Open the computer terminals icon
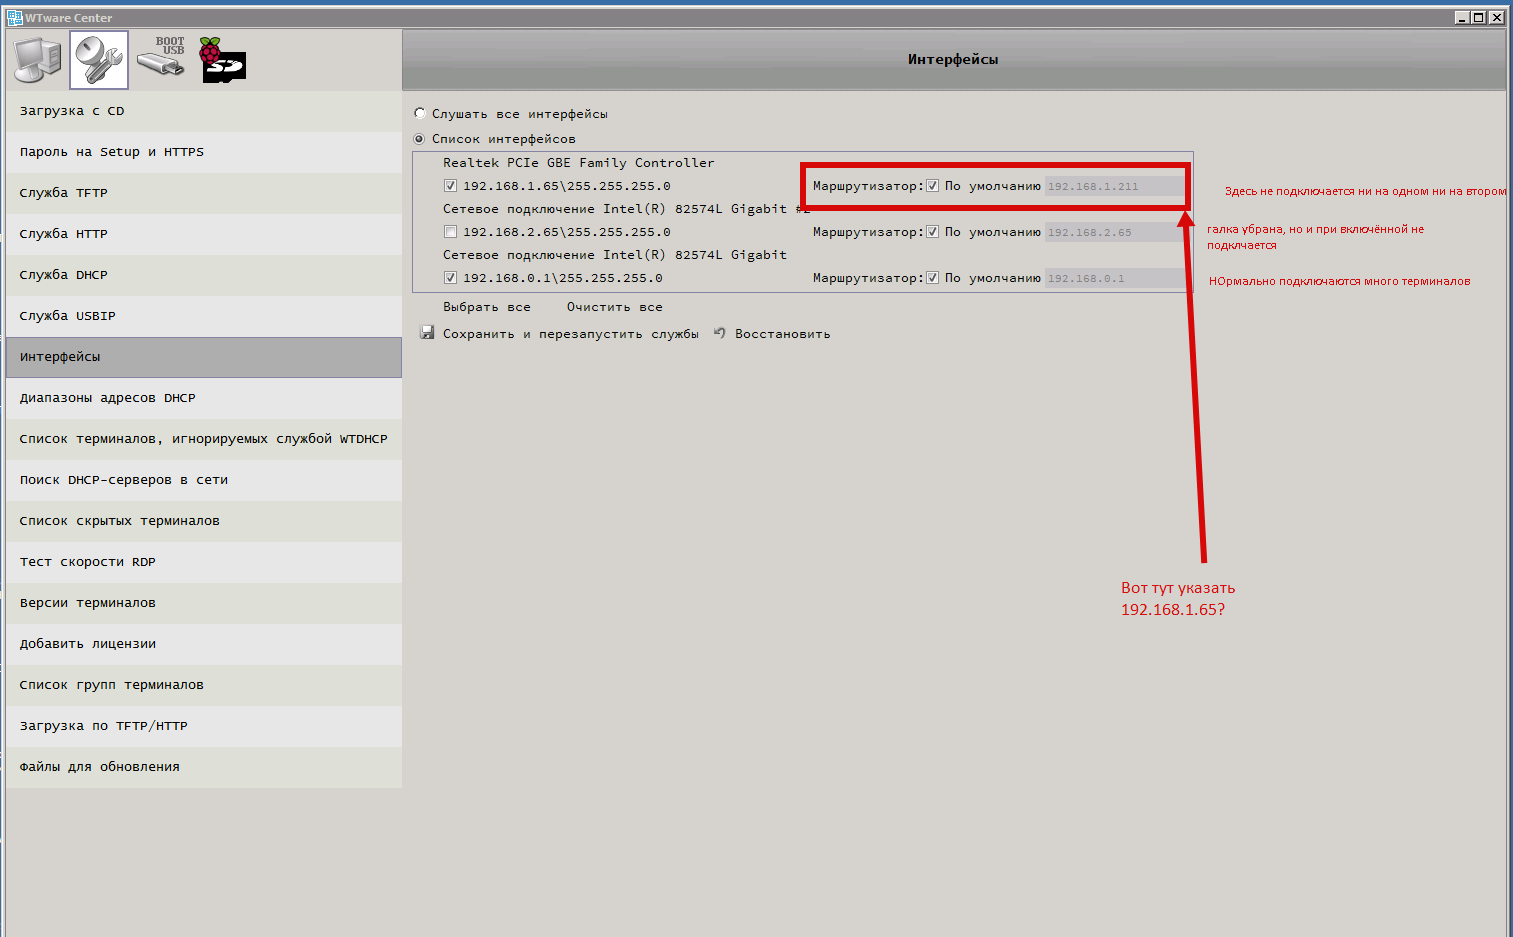Screen dimensions: 1513x937 (38, 60)
